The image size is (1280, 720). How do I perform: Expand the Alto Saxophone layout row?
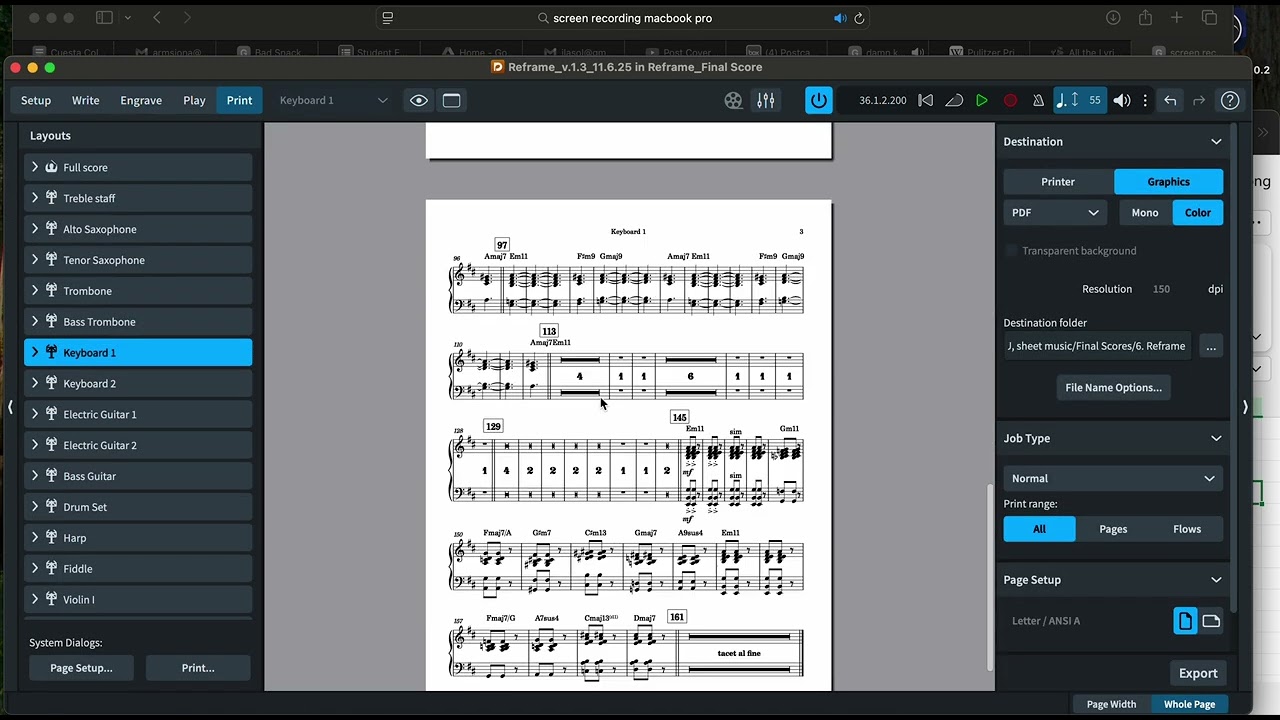click(35, 229)
